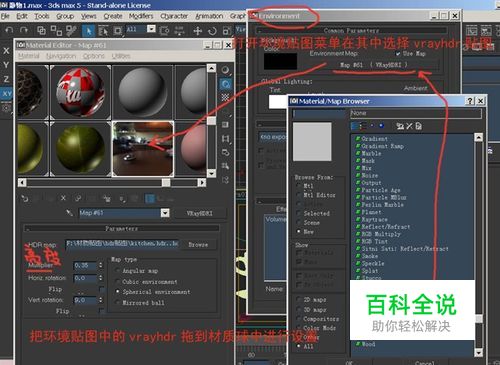
Task: Click the horizontal scrollbar thumb under sample slots
Action: click(166, 183)
